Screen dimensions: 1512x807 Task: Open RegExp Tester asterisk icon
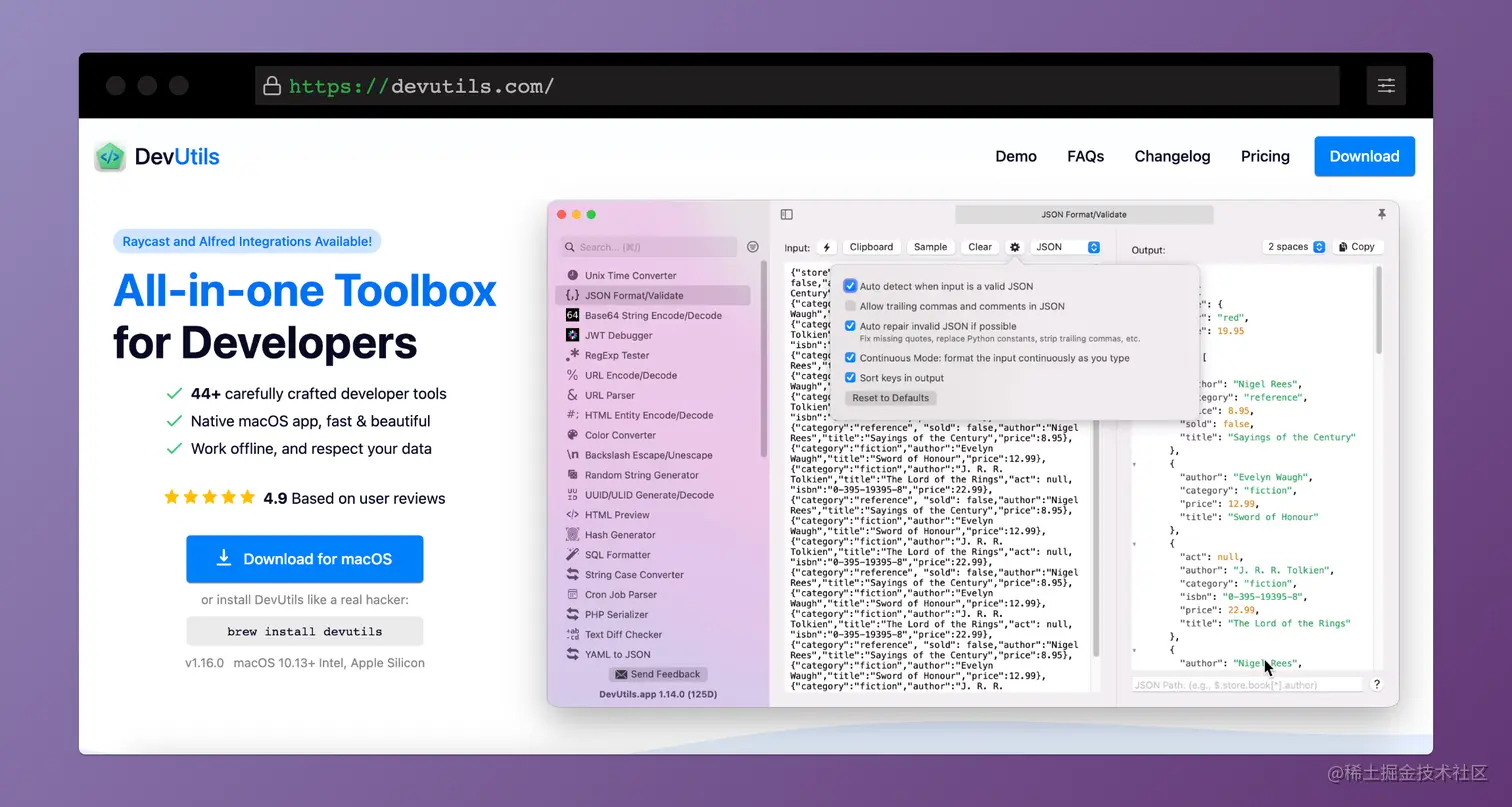572,355
